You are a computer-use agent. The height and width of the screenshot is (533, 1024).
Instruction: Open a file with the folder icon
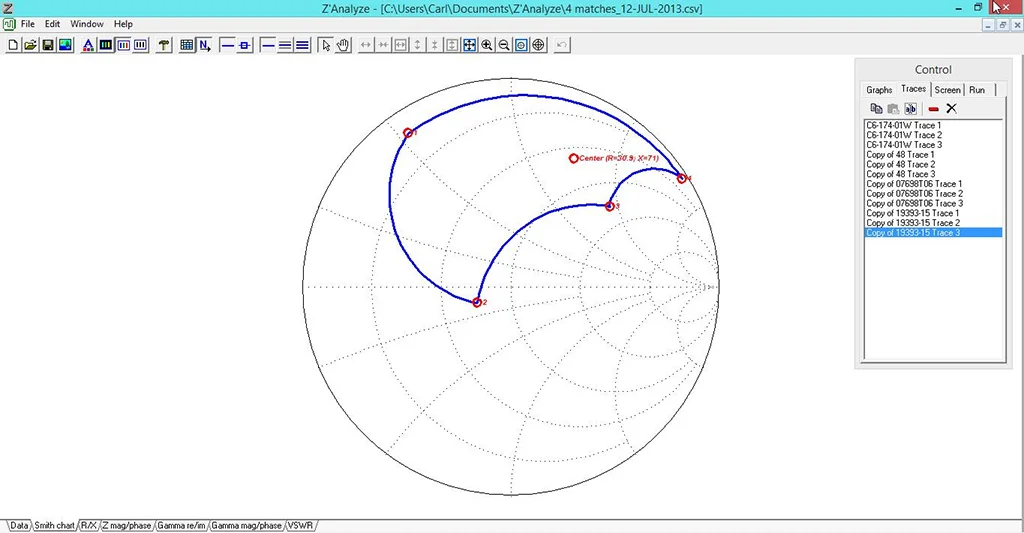click(30, 45)
